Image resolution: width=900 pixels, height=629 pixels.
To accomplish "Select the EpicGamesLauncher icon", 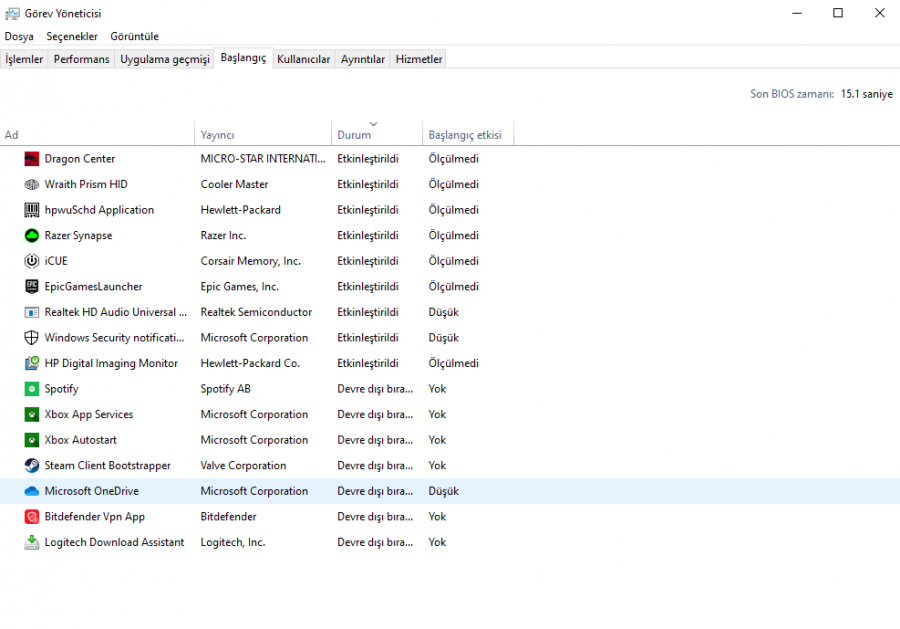I will click(31, 287).
